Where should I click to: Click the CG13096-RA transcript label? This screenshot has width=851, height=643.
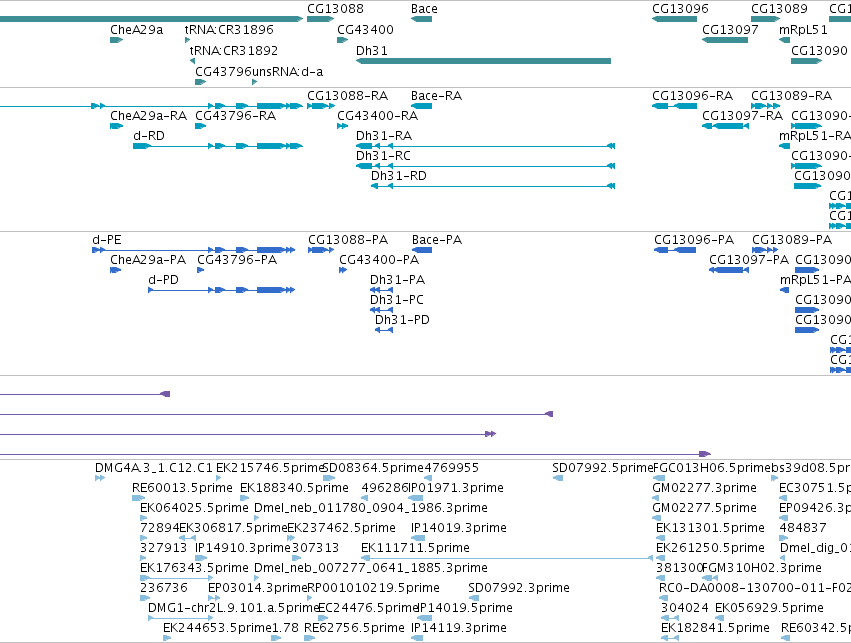693,96
